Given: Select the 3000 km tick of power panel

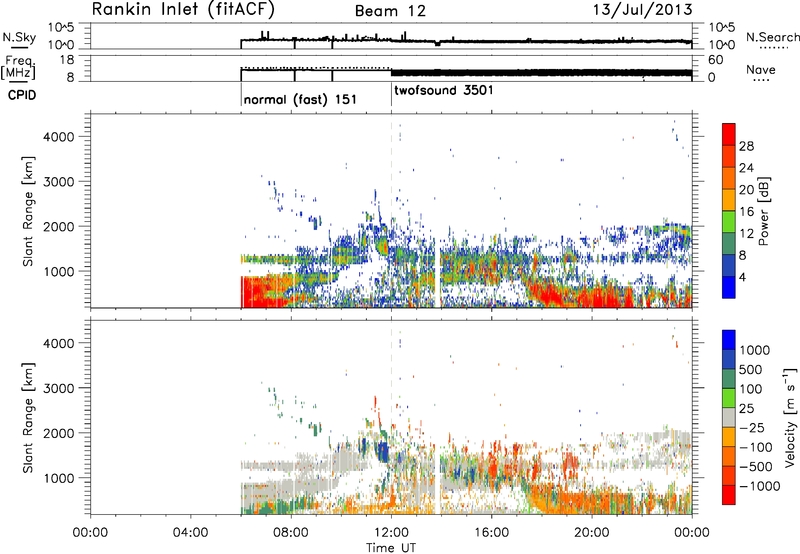Looking at the screenshot, I should click(x=59, y=182).
